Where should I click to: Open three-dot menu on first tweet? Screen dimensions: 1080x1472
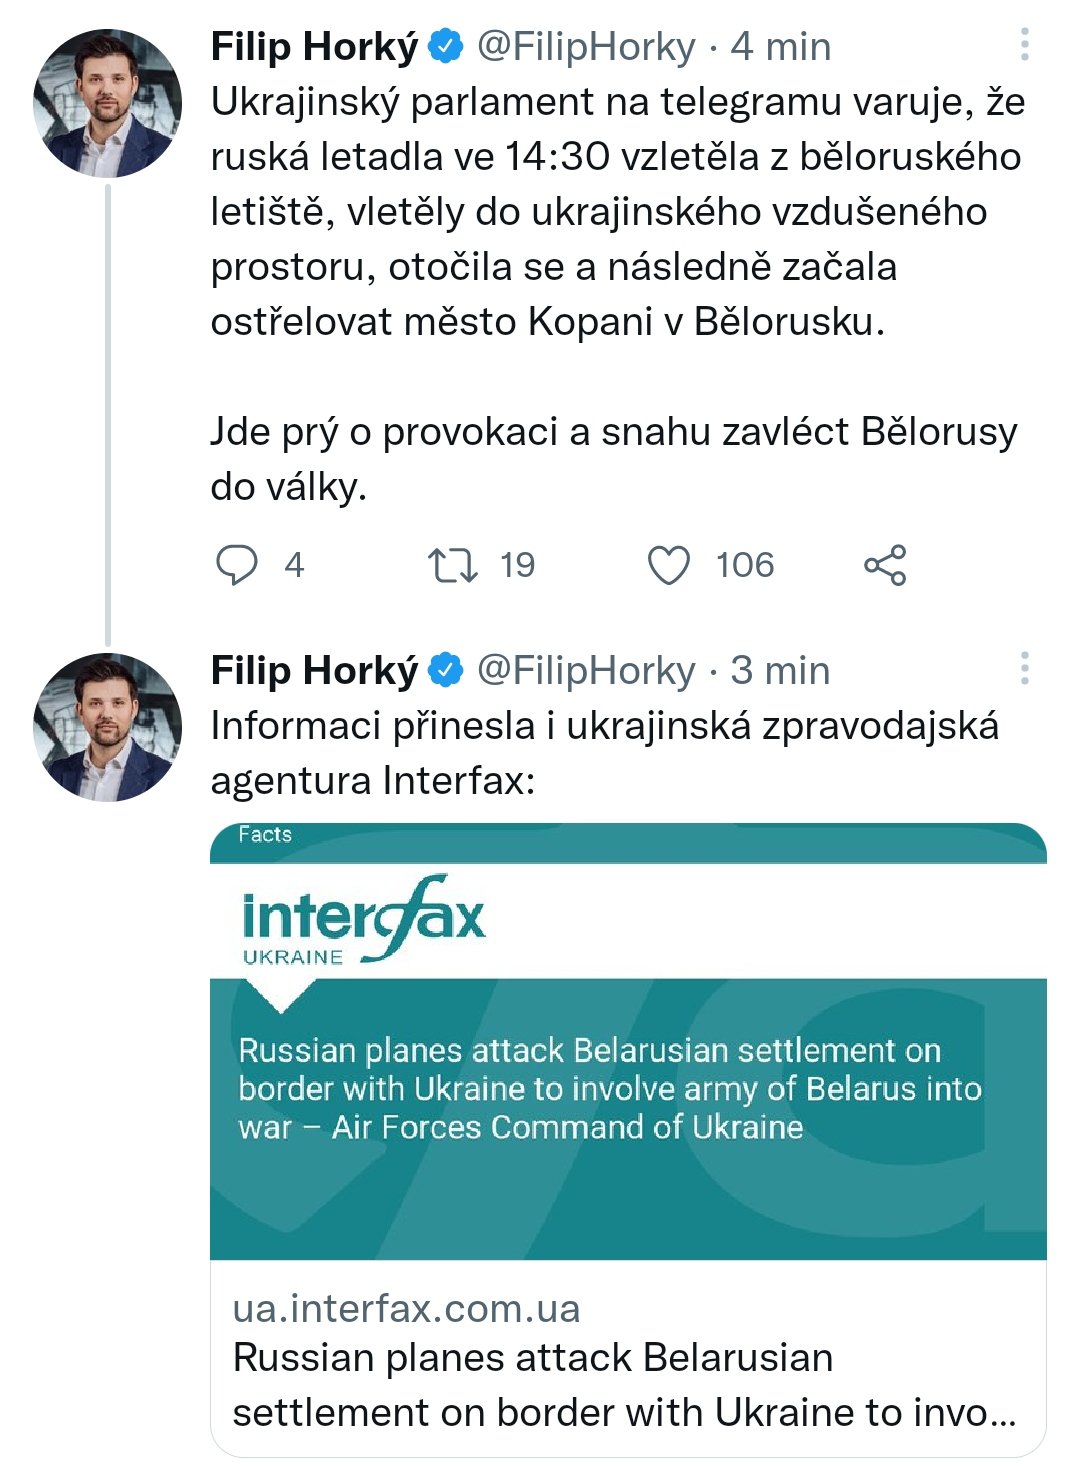click(1025, 45)
